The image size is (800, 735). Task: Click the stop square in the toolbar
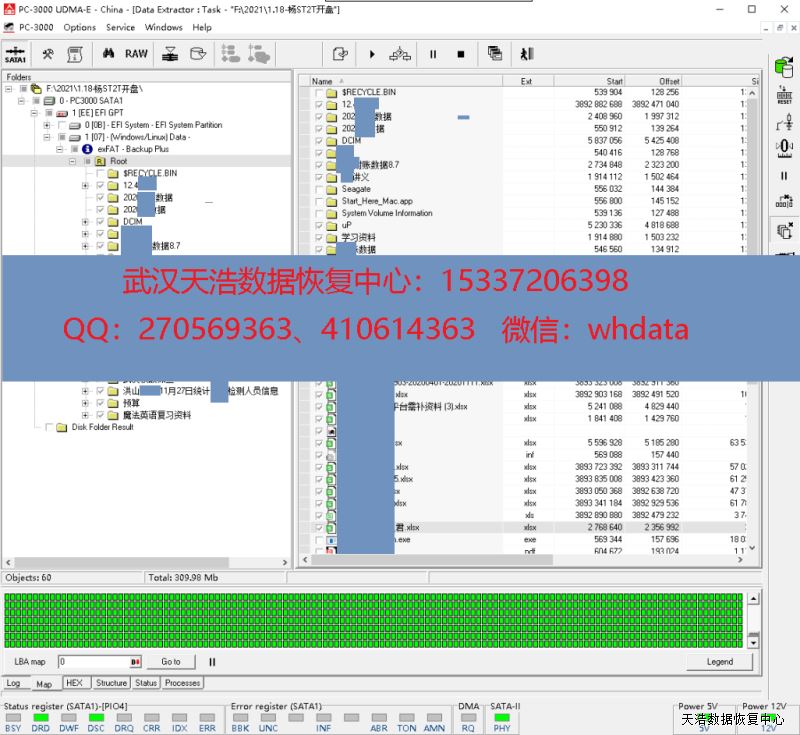[461, 54]
